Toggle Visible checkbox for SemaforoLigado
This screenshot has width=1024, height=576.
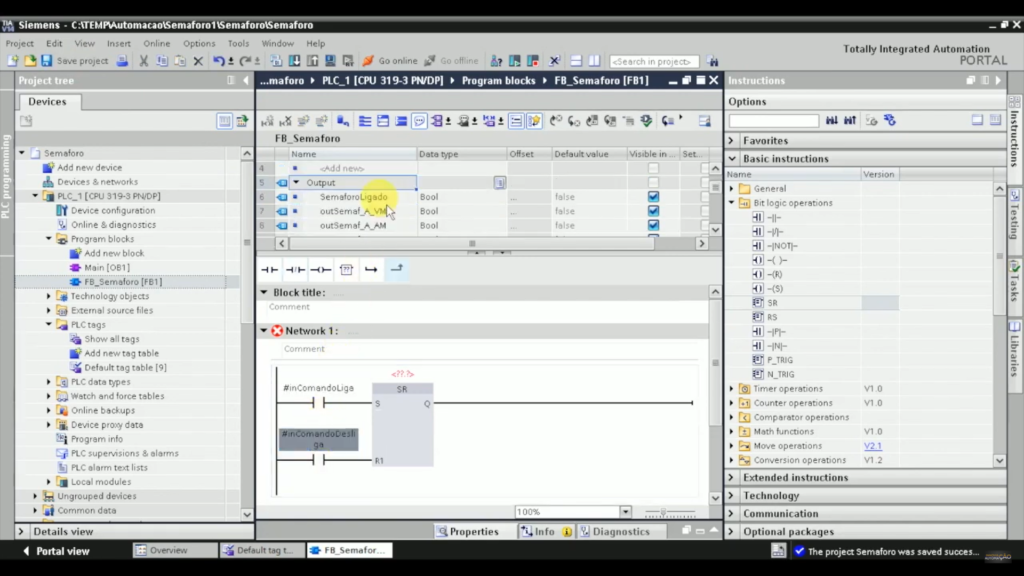tap(653, 197)
